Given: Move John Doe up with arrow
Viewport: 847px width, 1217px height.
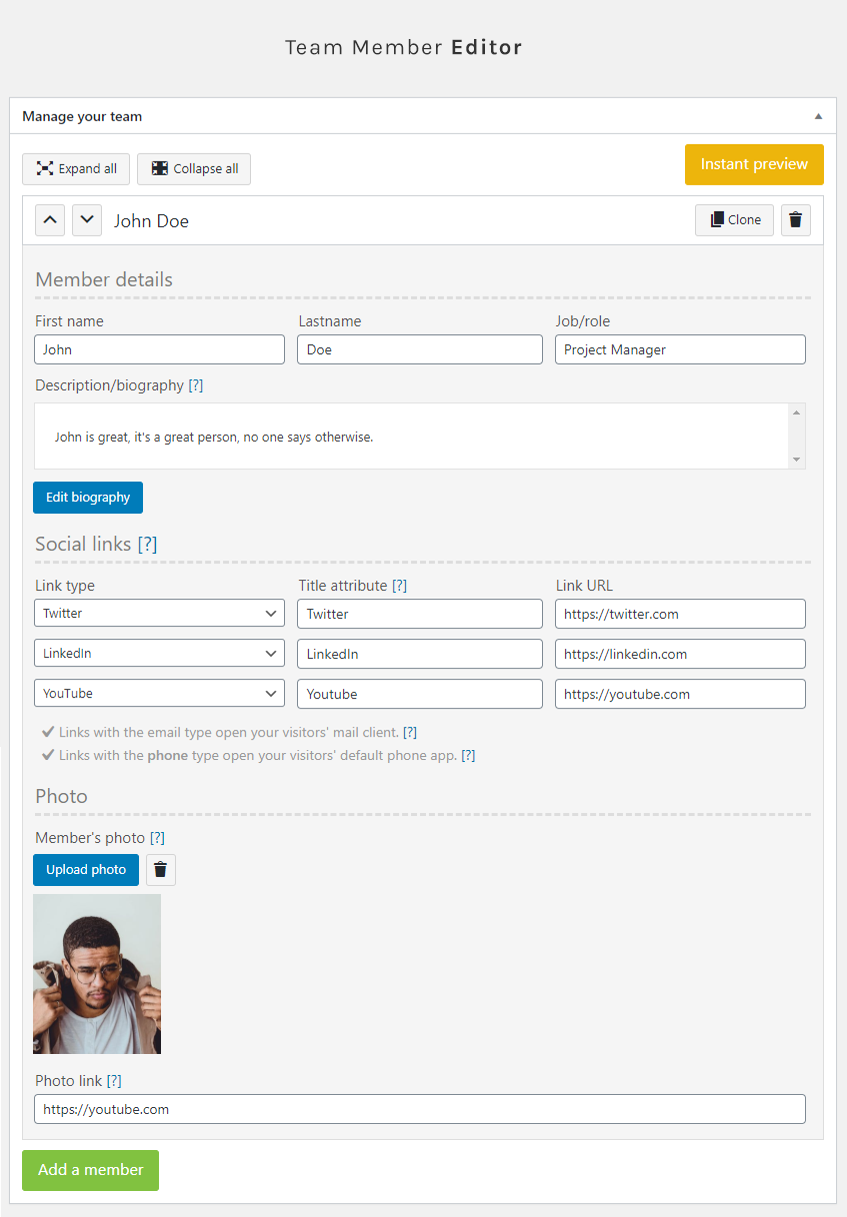Looking at the screenshot, I should (x=50, y=220).
